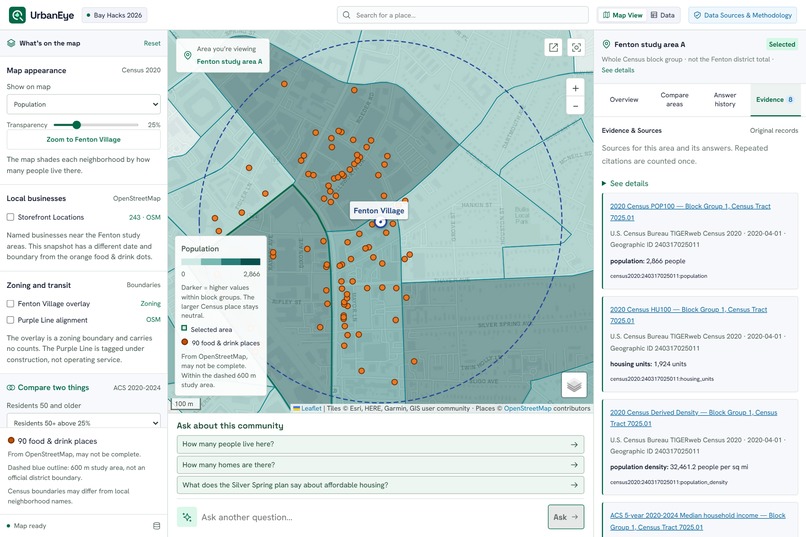
Task: Click the layers icon beside What's on the map
Action: click(11, 43)
